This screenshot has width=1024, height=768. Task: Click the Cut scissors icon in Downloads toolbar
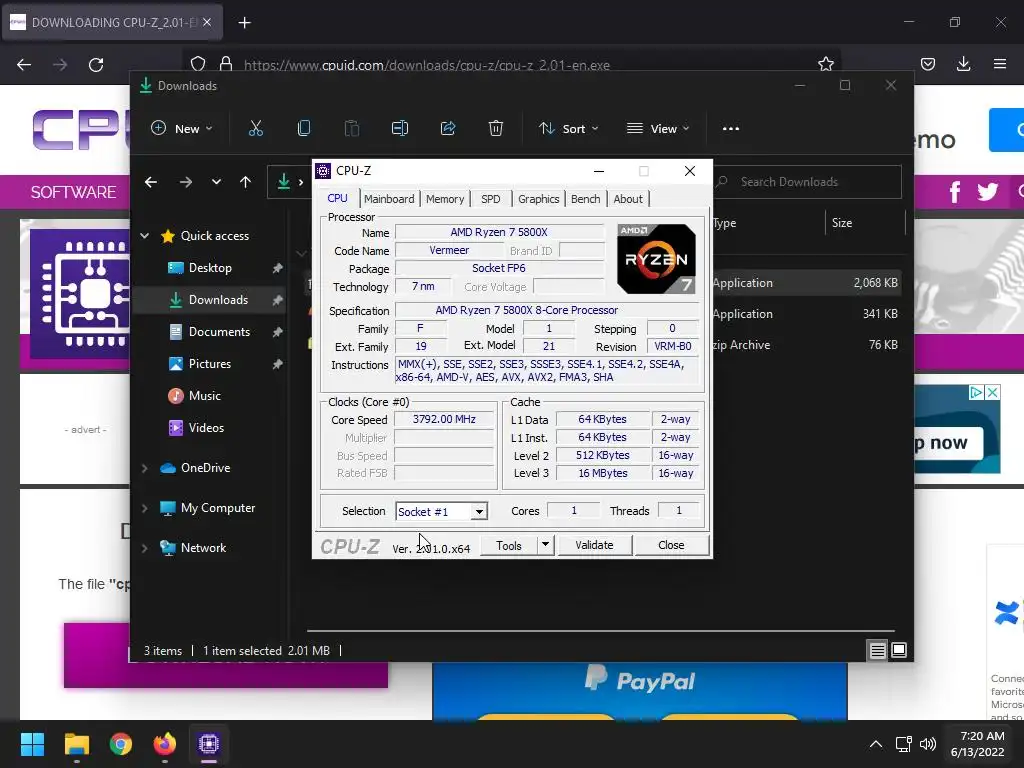point(255,129)
